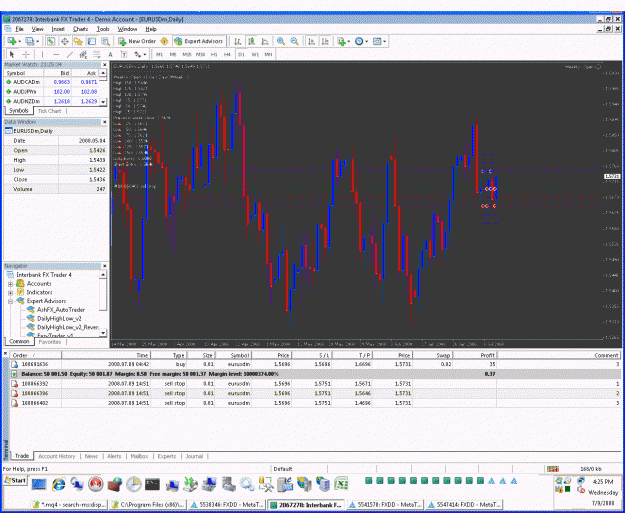Click the Windows Start button
Viewport: 625px width, 513px height.
[x=15, y=481]
